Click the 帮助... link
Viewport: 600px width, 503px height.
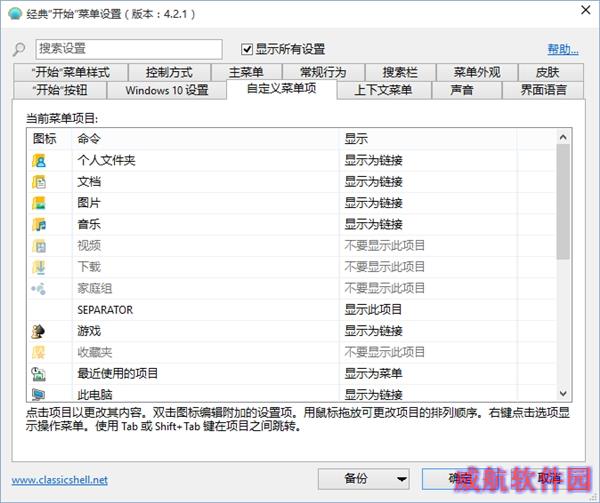pyautogui.click(x=563, y=49)
